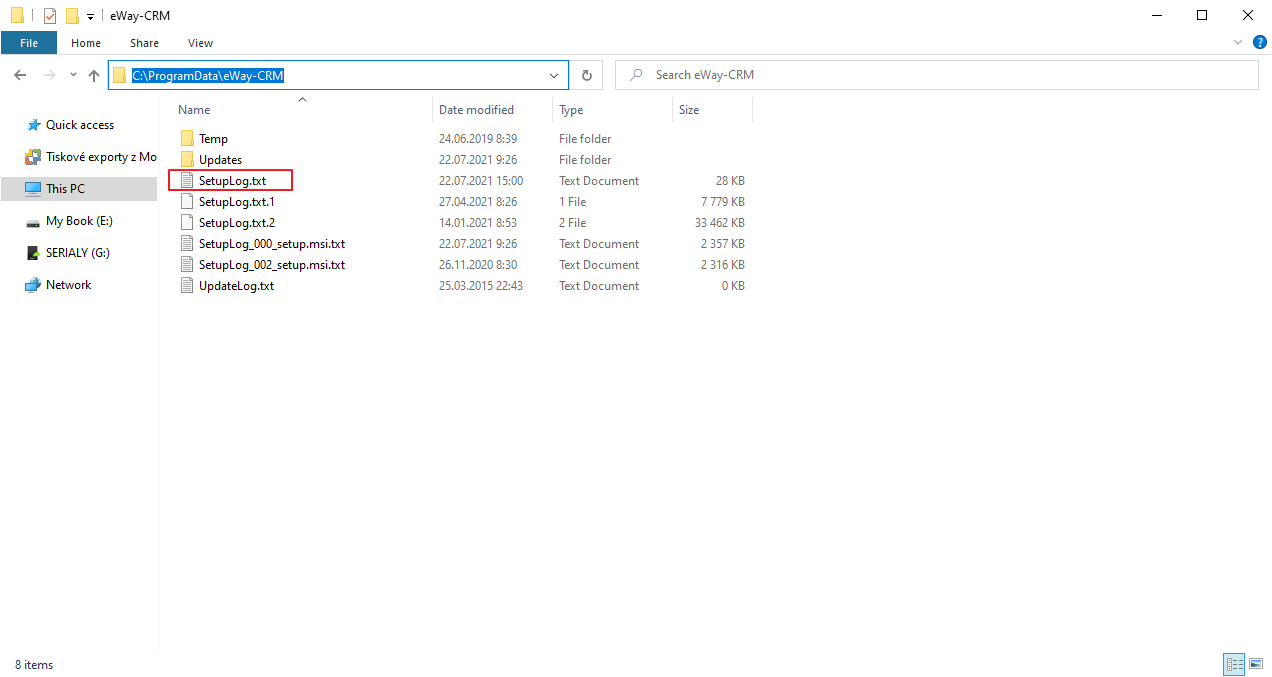
Task: Sort by the Size column header
Action: 689,110
